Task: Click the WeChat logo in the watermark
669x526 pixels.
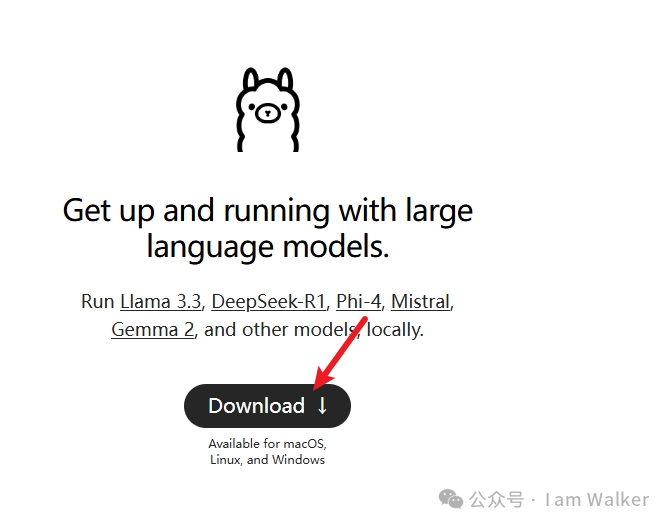Action: [x=451, y=499]
